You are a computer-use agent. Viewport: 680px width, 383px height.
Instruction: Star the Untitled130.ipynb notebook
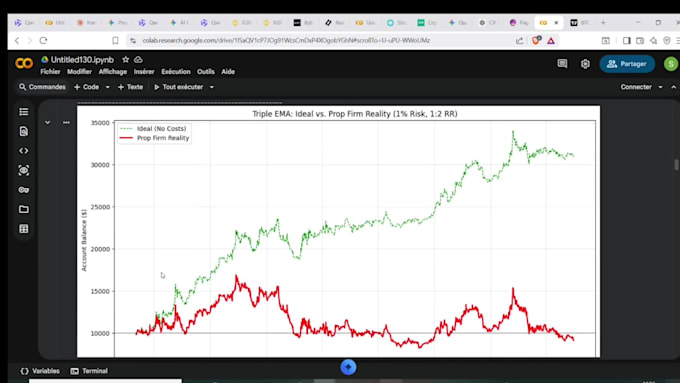click(125, 59)
